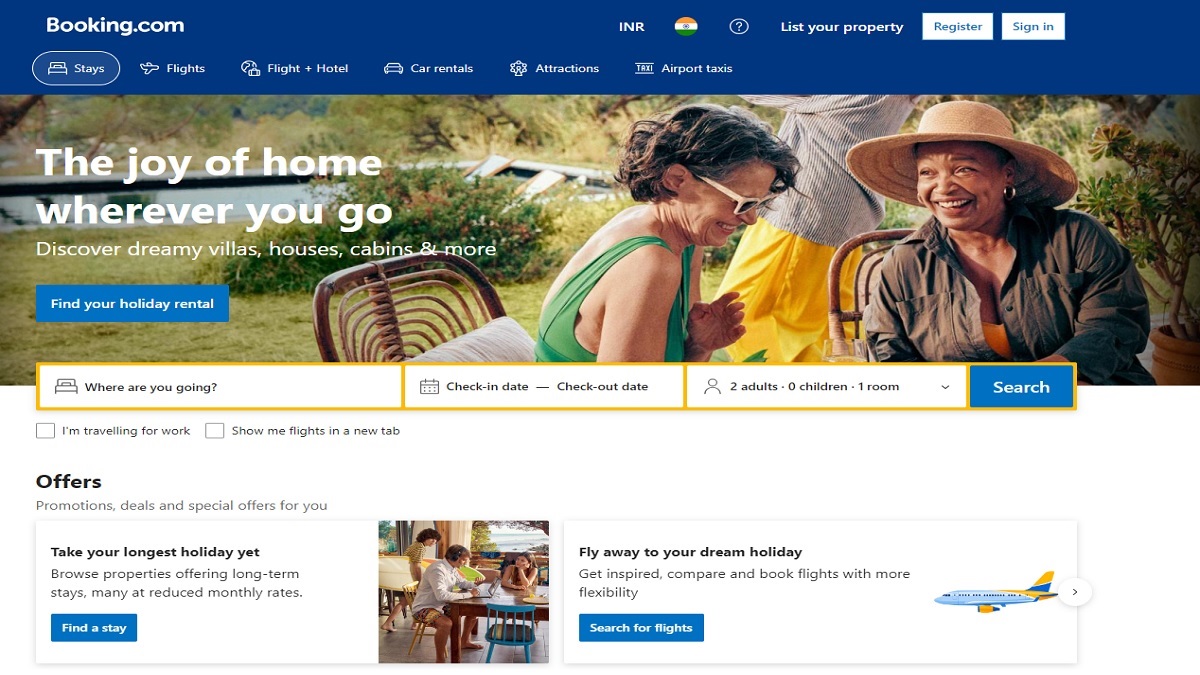
Task: Open the help question mark icon
Action: [x=739, y=27]
